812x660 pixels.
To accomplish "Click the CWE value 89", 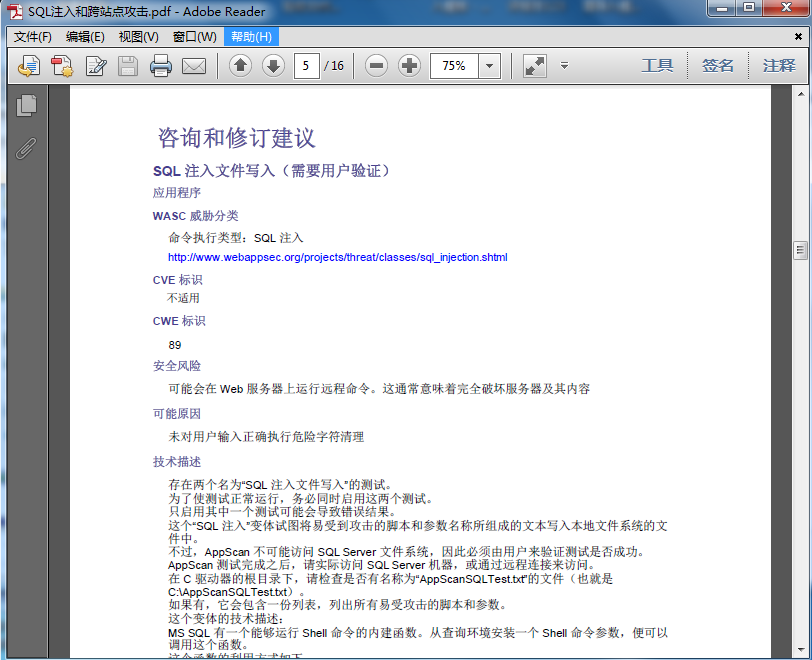I will coord(175,345).
